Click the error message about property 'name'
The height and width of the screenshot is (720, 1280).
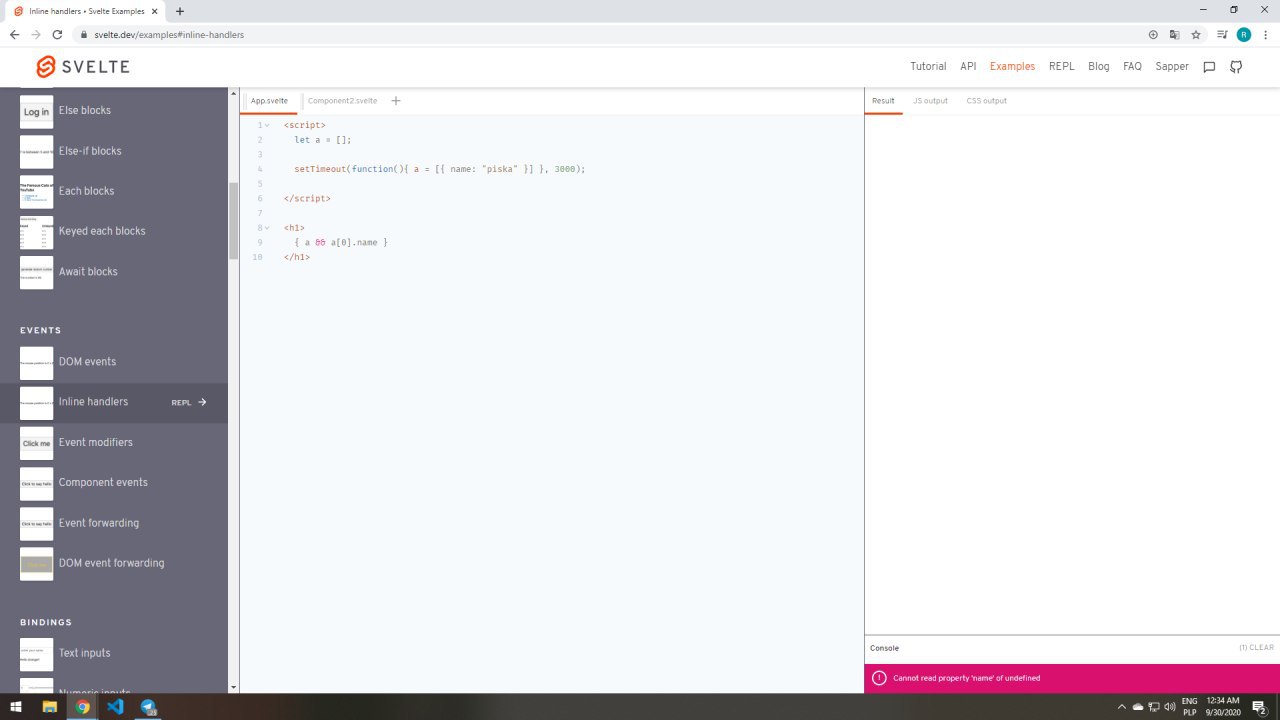(966, 678)
